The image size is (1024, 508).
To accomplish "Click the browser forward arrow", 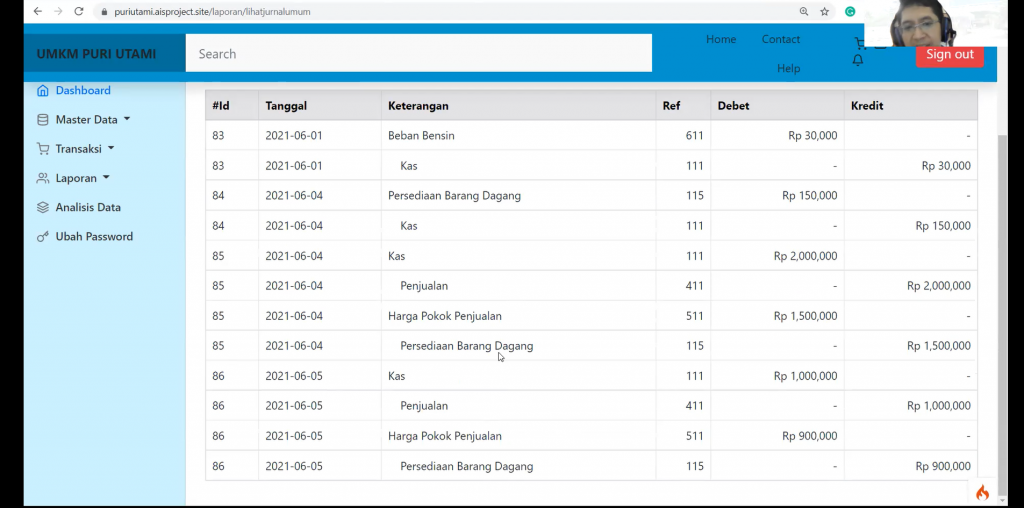I will coord(58,11).
